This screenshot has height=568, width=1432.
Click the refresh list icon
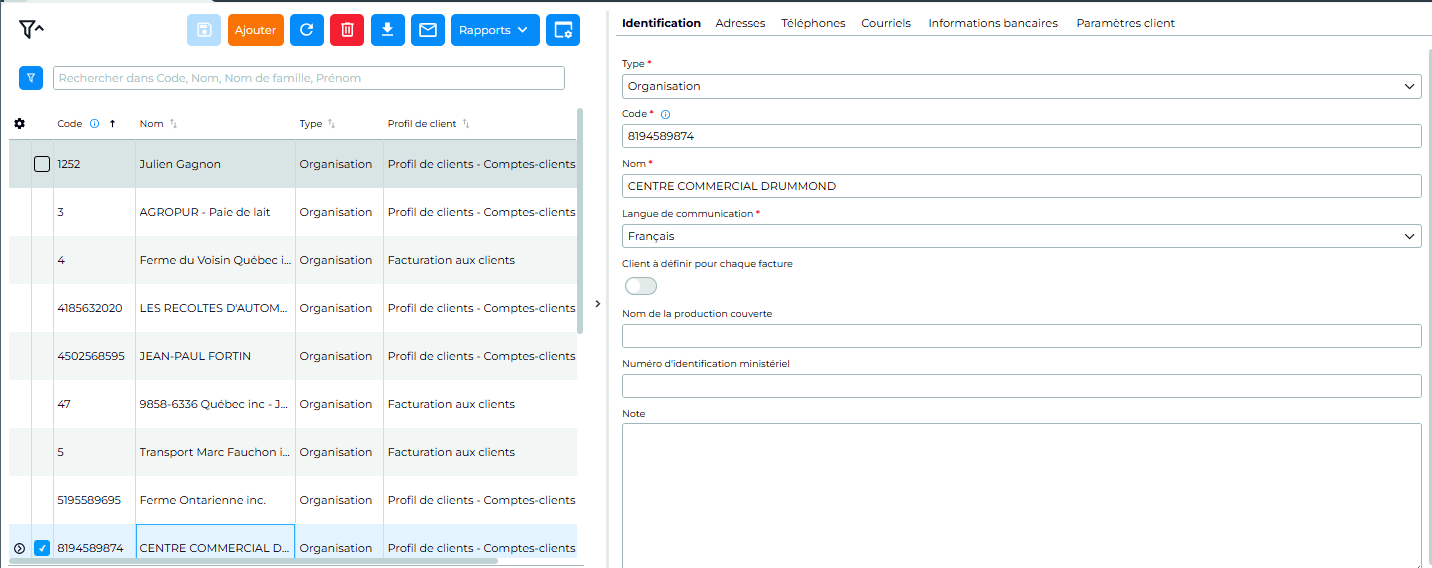(307, 30)
